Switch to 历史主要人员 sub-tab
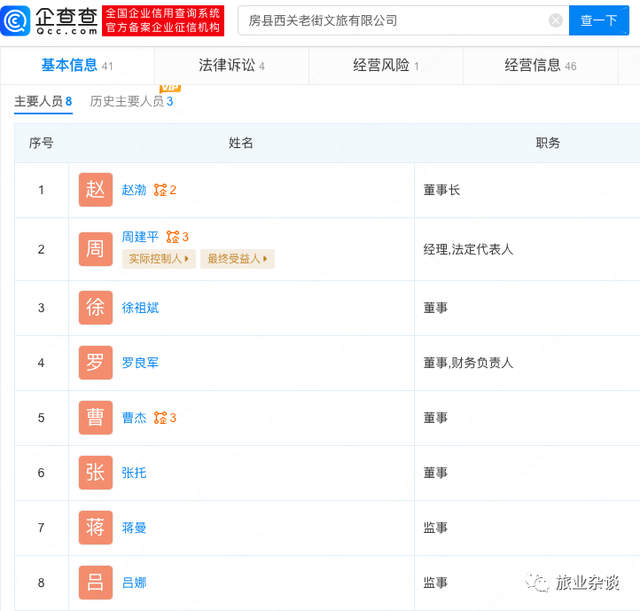This screenshot has width=640, height=611. point(131,102)
